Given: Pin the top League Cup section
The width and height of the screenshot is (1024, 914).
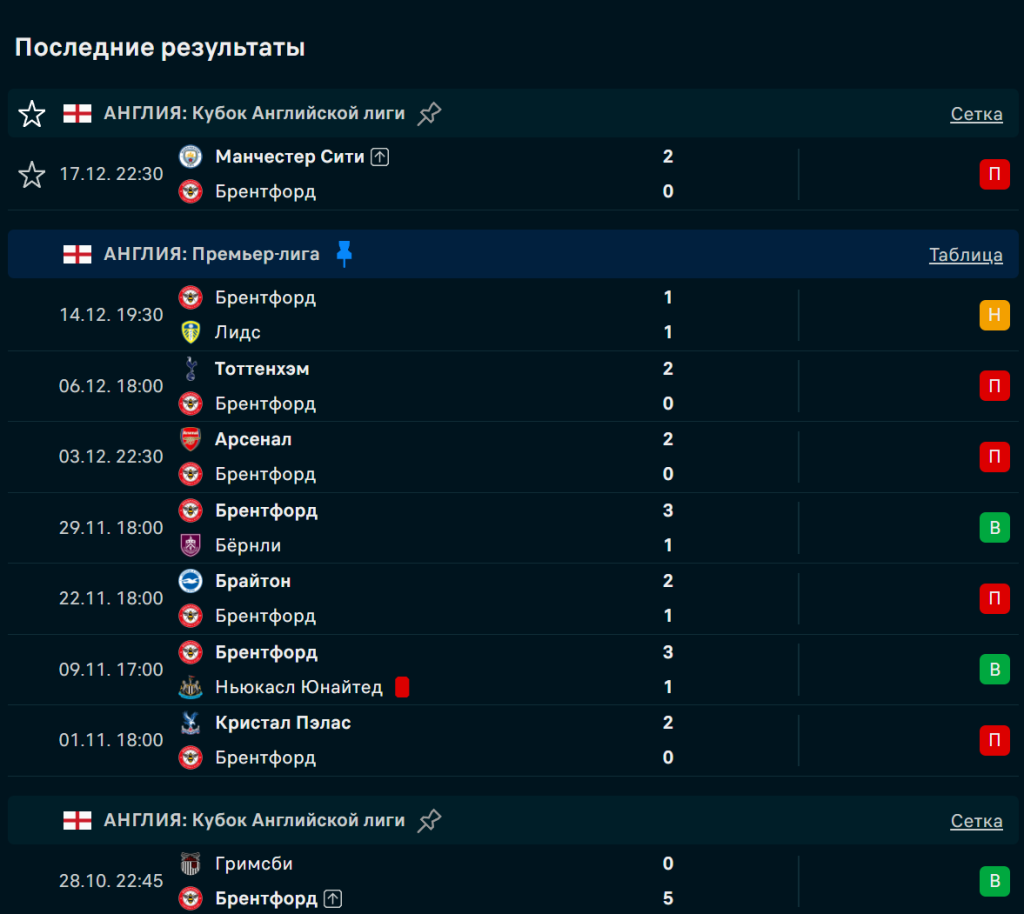Looking at the screenshot, I should point(429,114).
